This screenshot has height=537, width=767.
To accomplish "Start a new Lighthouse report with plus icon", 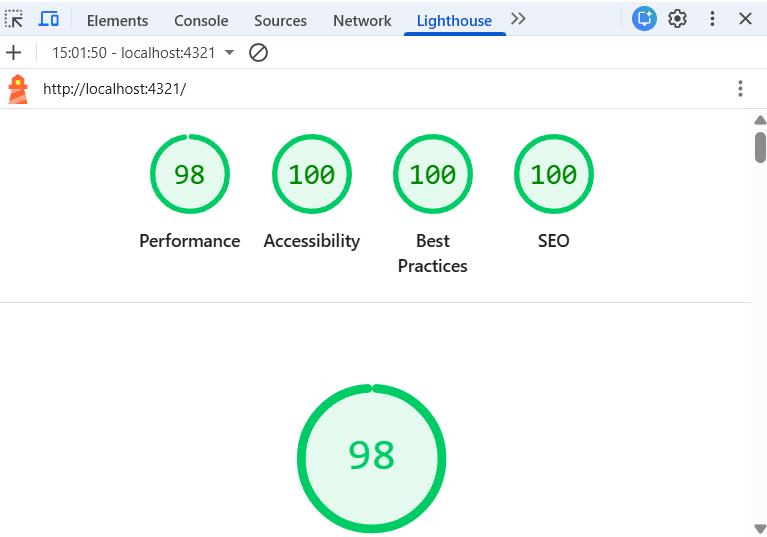I will 14,52.
